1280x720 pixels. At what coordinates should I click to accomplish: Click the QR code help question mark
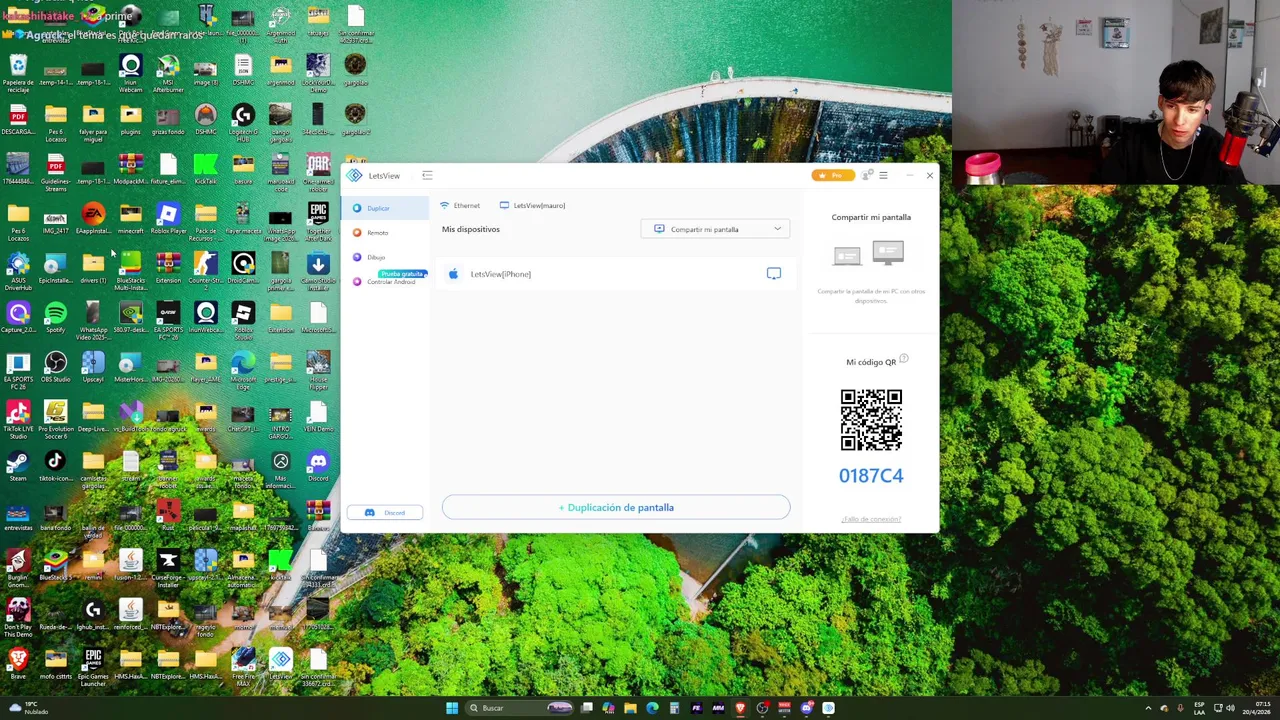point(904,358)
